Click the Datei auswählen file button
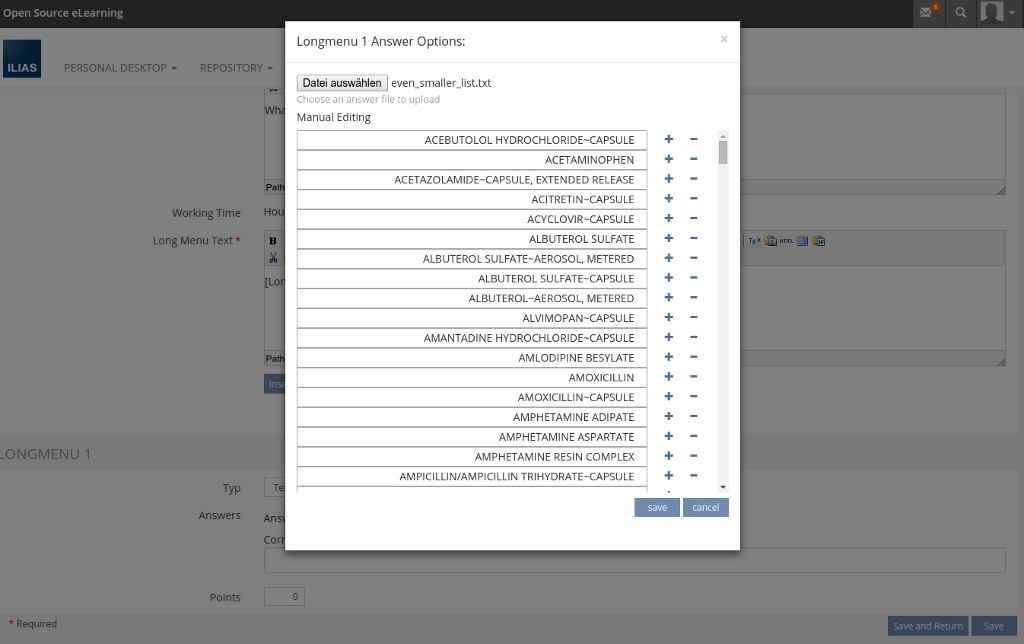This screenshot has width=1024, height=644. point(342,83)
